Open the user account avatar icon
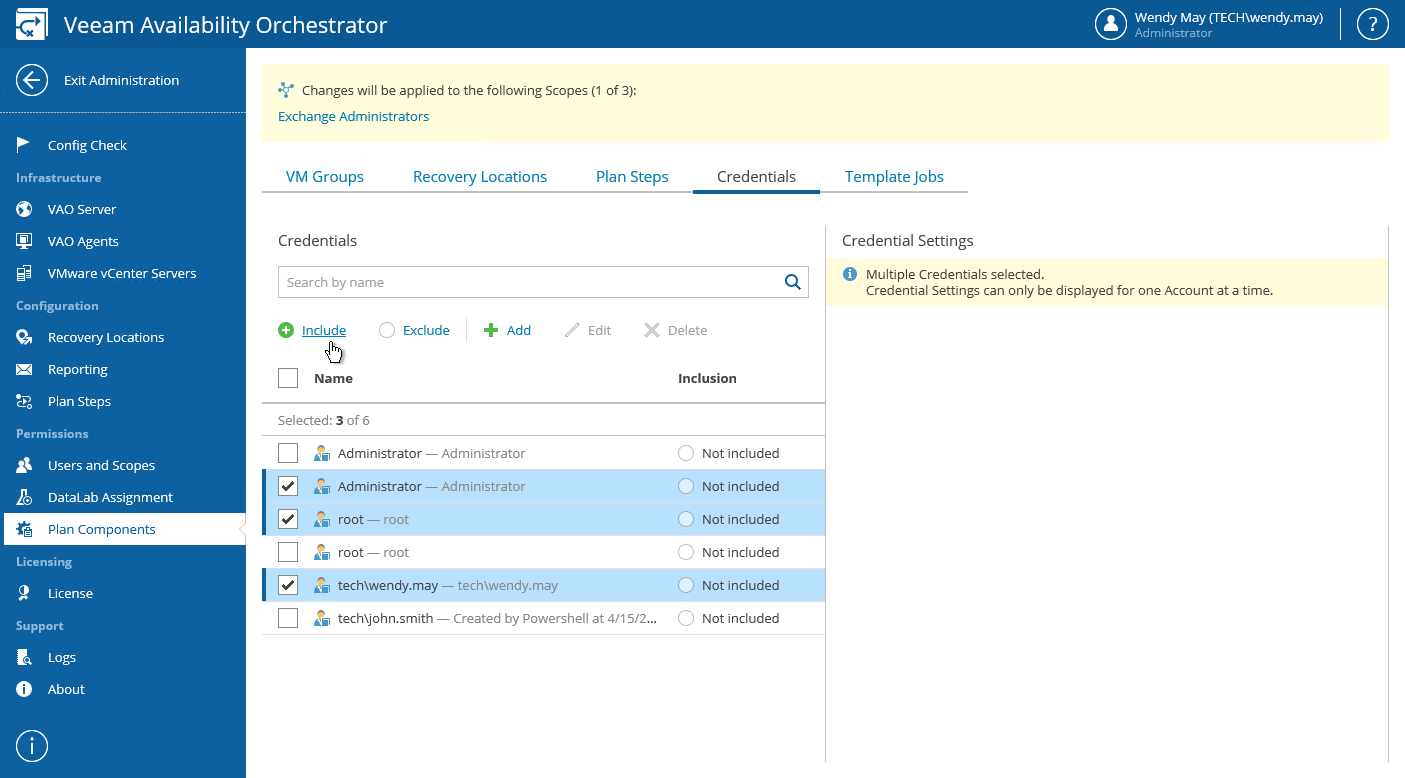Viewport: 1405px width, 778px height. [x=1111, y=24]
